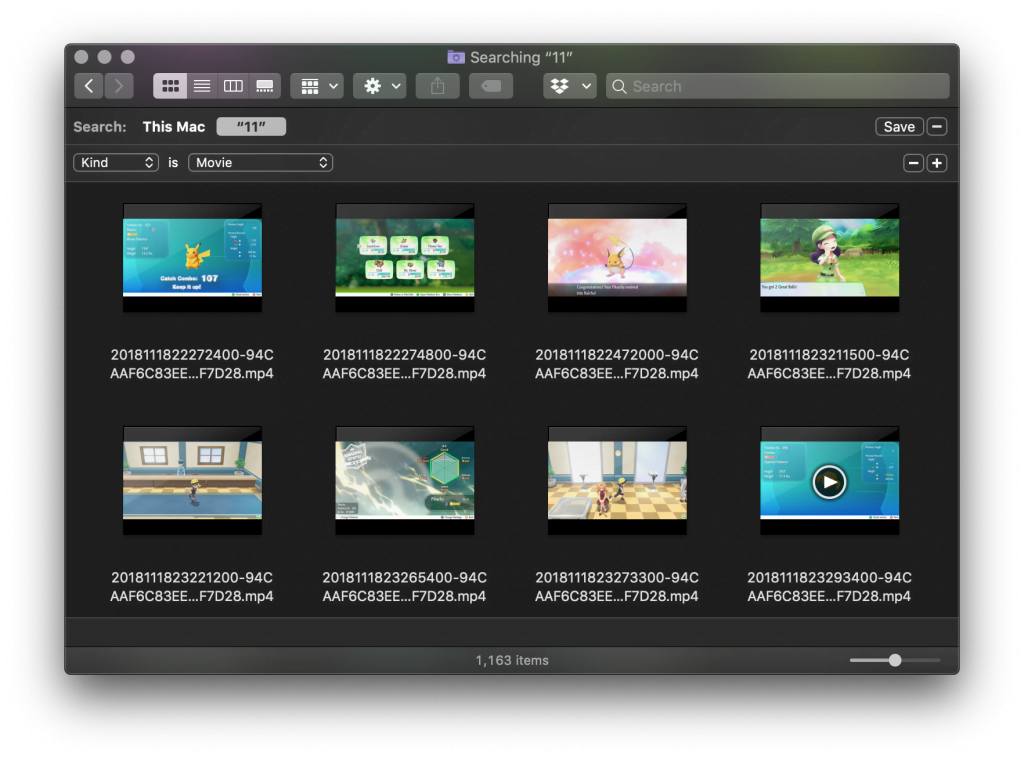The height and width of the screenshot is (760, 1024).
Task: Select the checkered floor room thumbnail
Action: [617, 481]
